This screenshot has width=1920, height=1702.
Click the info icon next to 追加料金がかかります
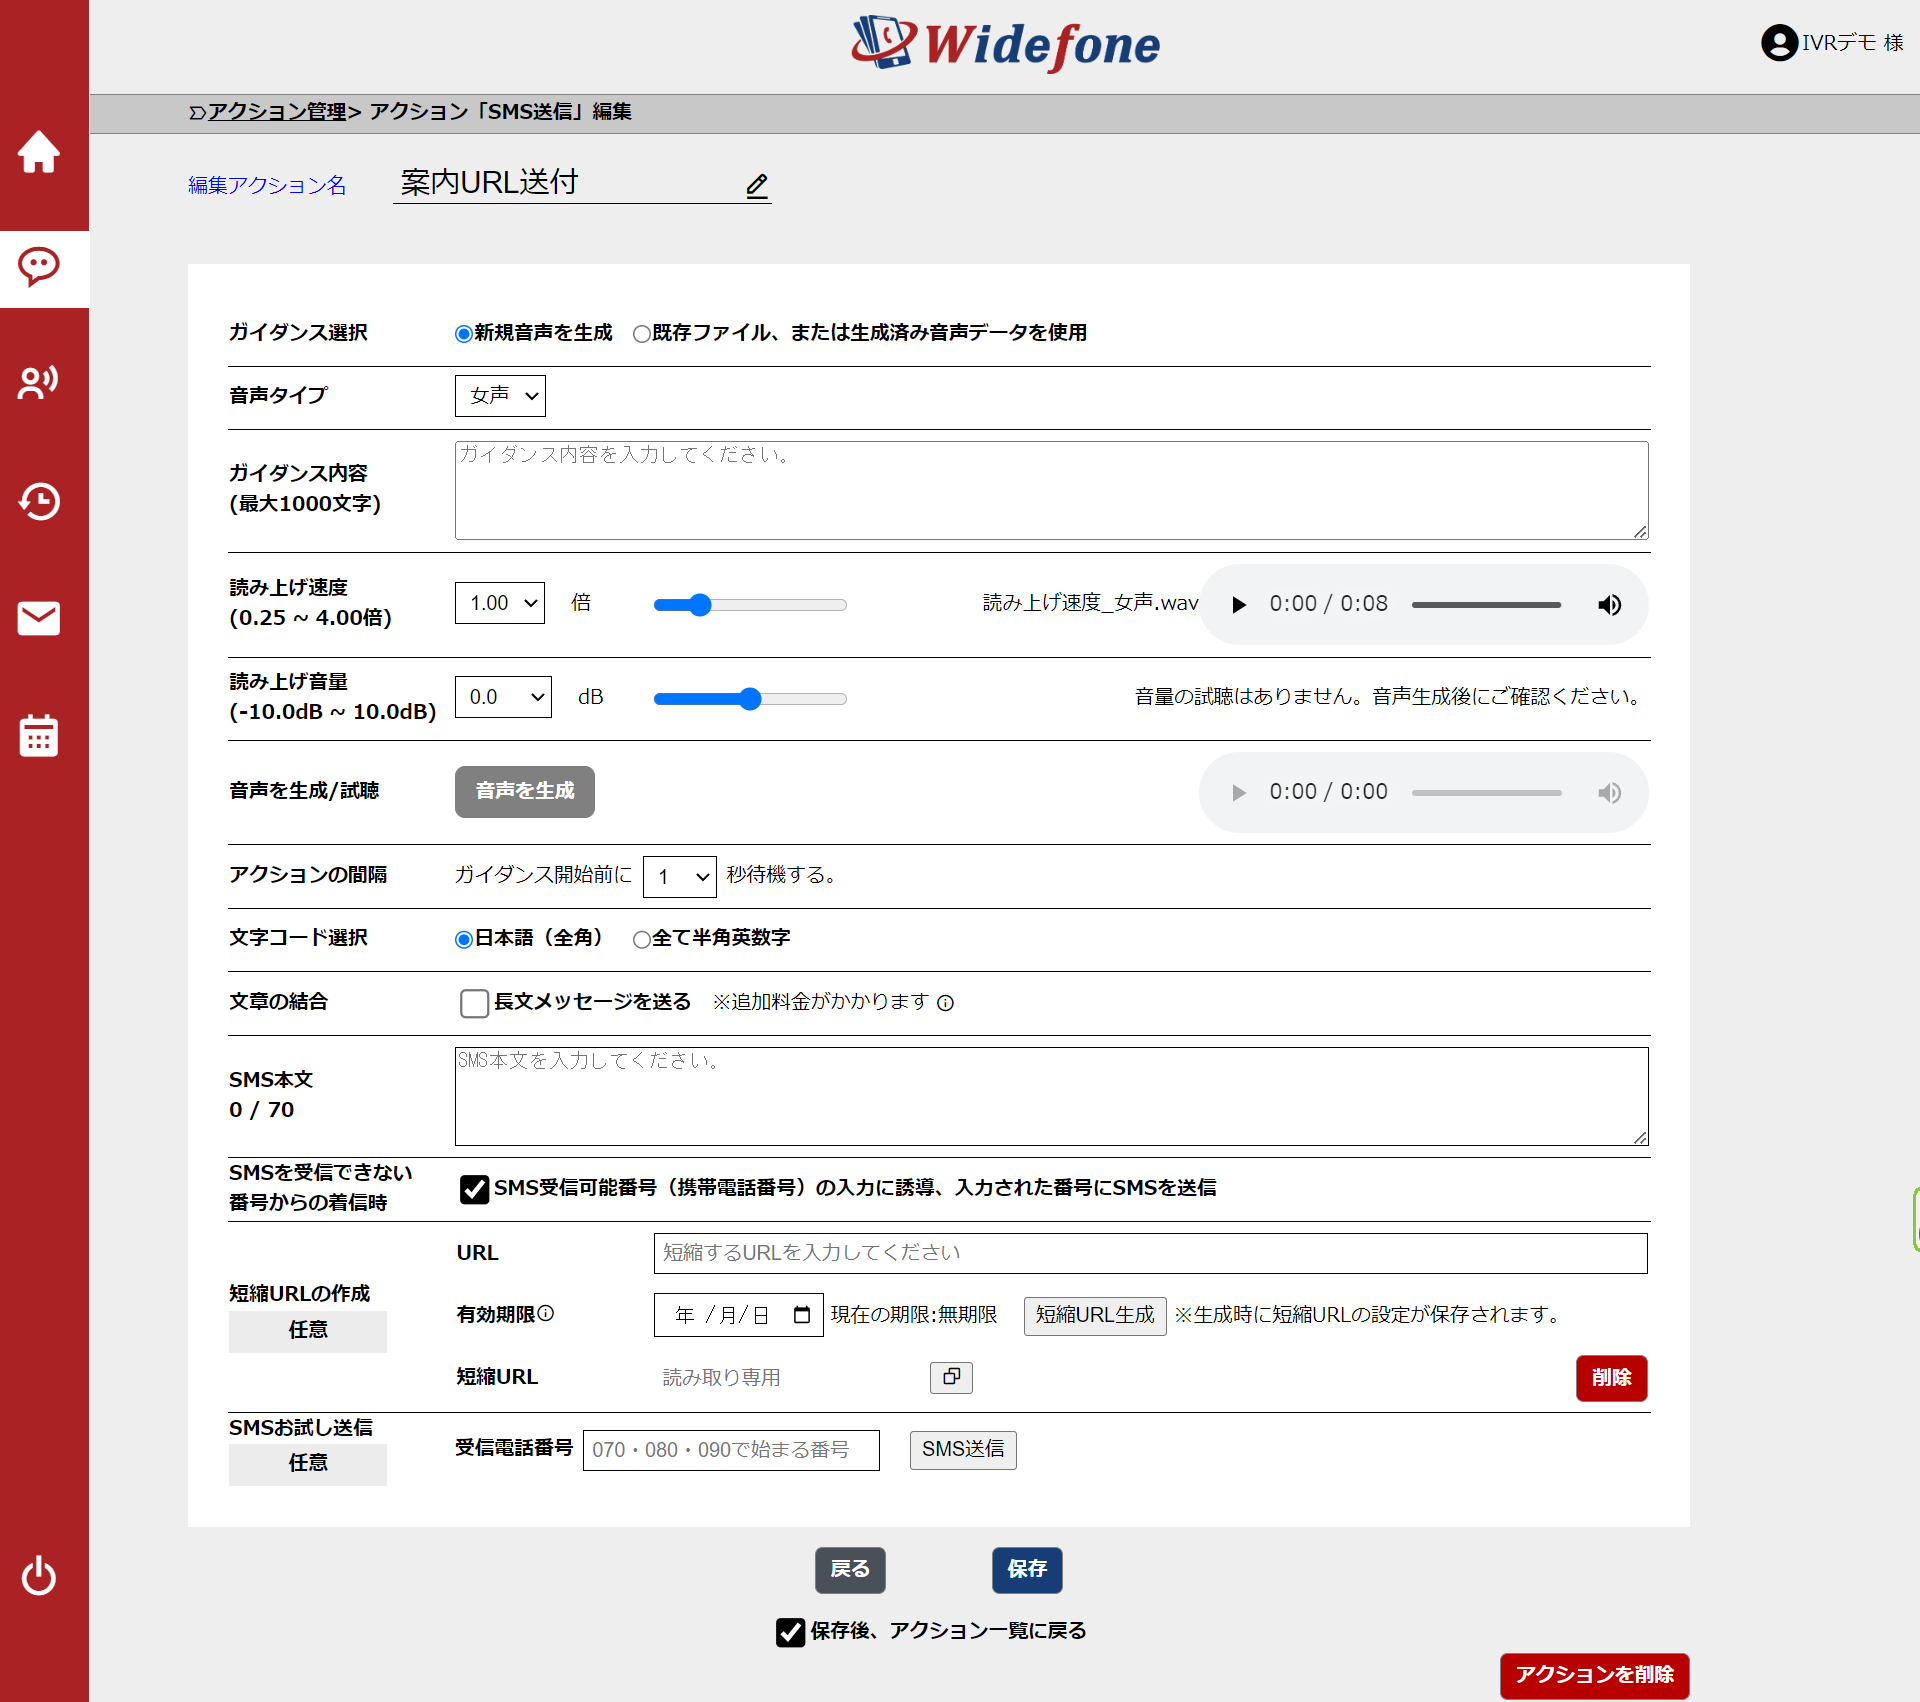tap(945, 1003)
